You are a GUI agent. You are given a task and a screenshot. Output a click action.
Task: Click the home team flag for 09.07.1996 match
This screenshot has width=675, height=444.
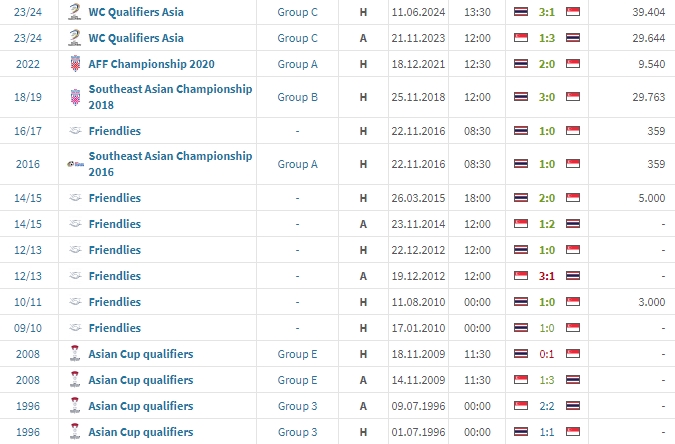point(521,406)
